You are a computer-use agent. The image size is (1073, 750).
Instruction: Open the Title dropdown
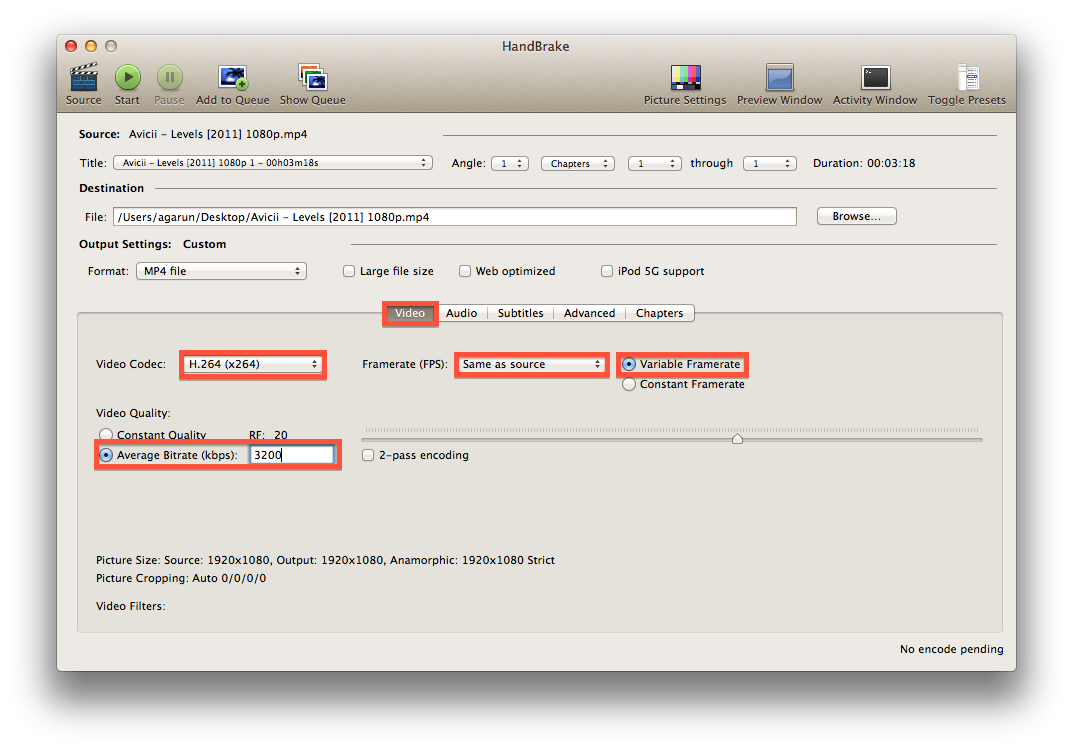[x=273, y=163]
